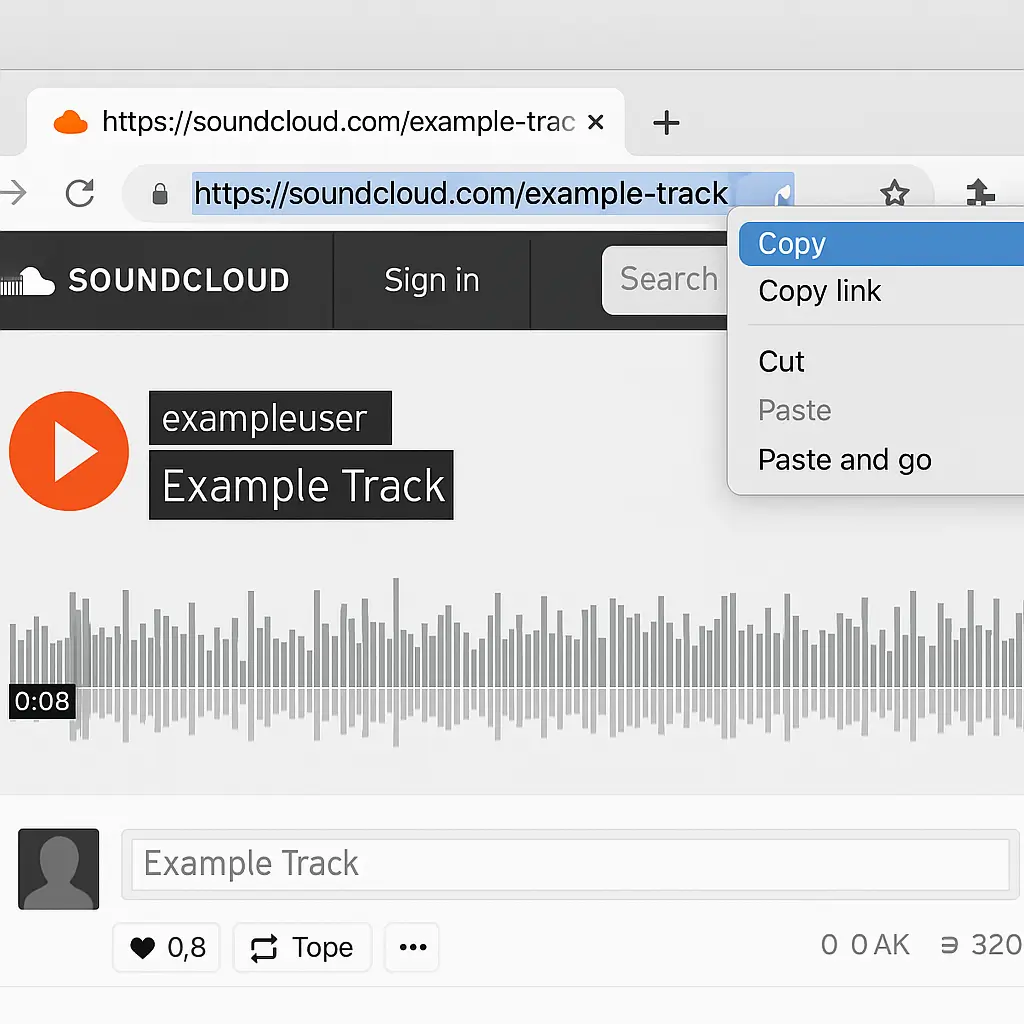Click the browser tab title

[338, 122]
